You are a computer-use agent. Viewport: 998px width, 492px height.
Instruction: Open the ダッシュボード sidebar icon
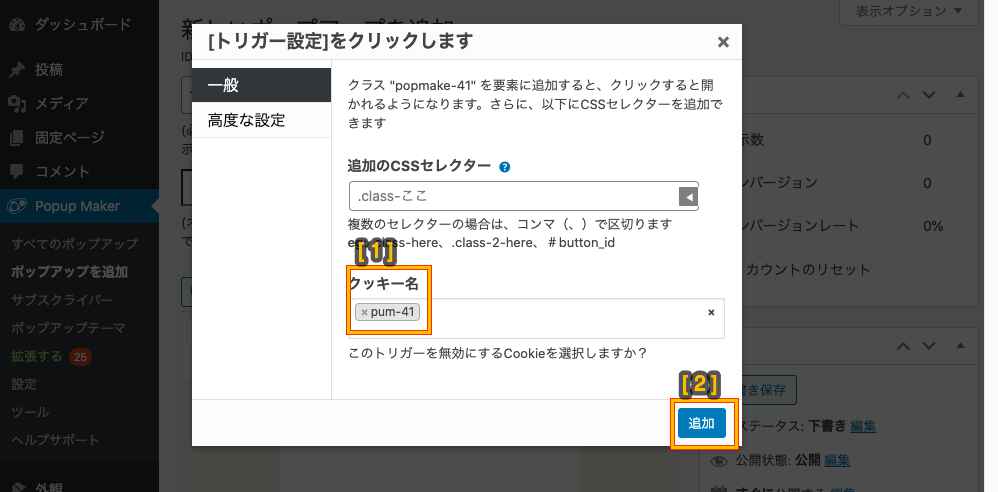[17, 25]
